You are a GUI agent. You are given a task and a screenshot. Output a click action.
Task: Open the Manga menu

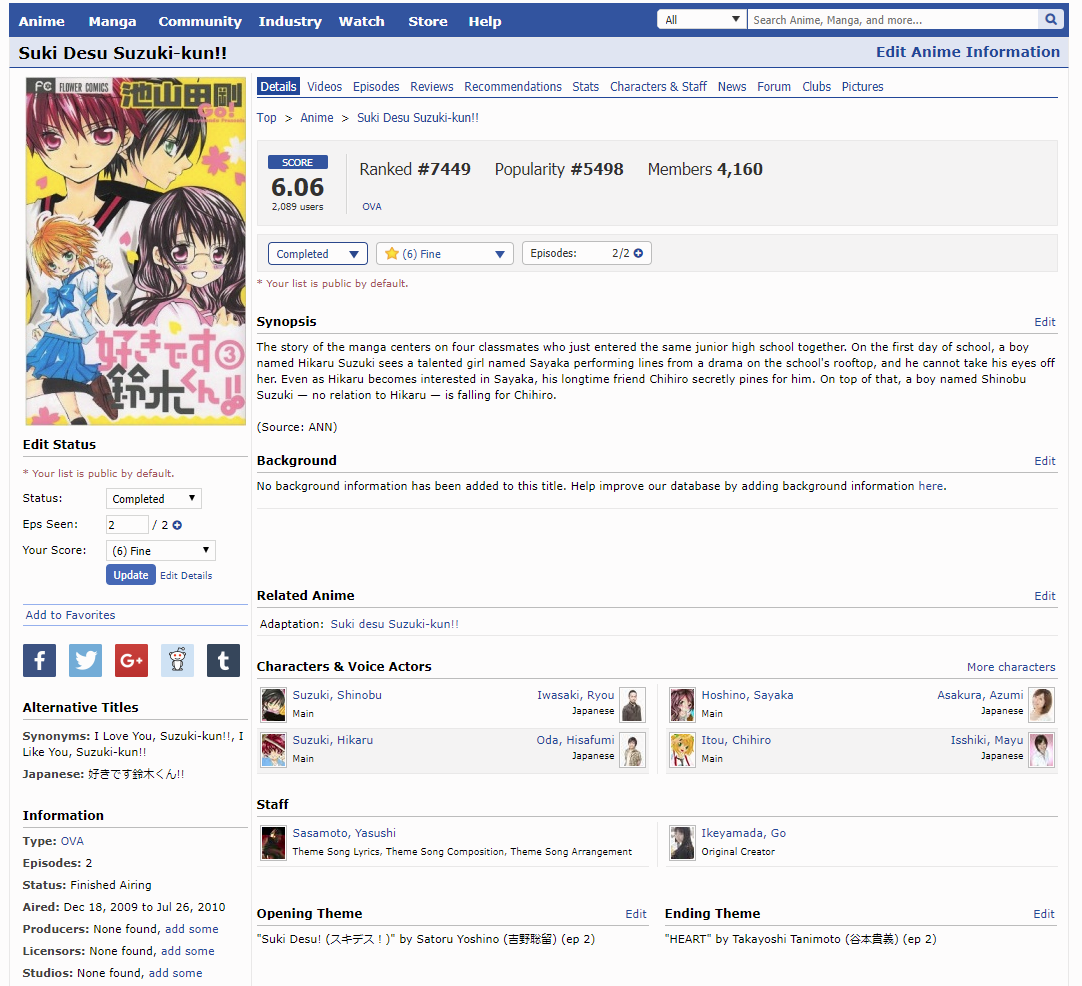tap(112, 21)
